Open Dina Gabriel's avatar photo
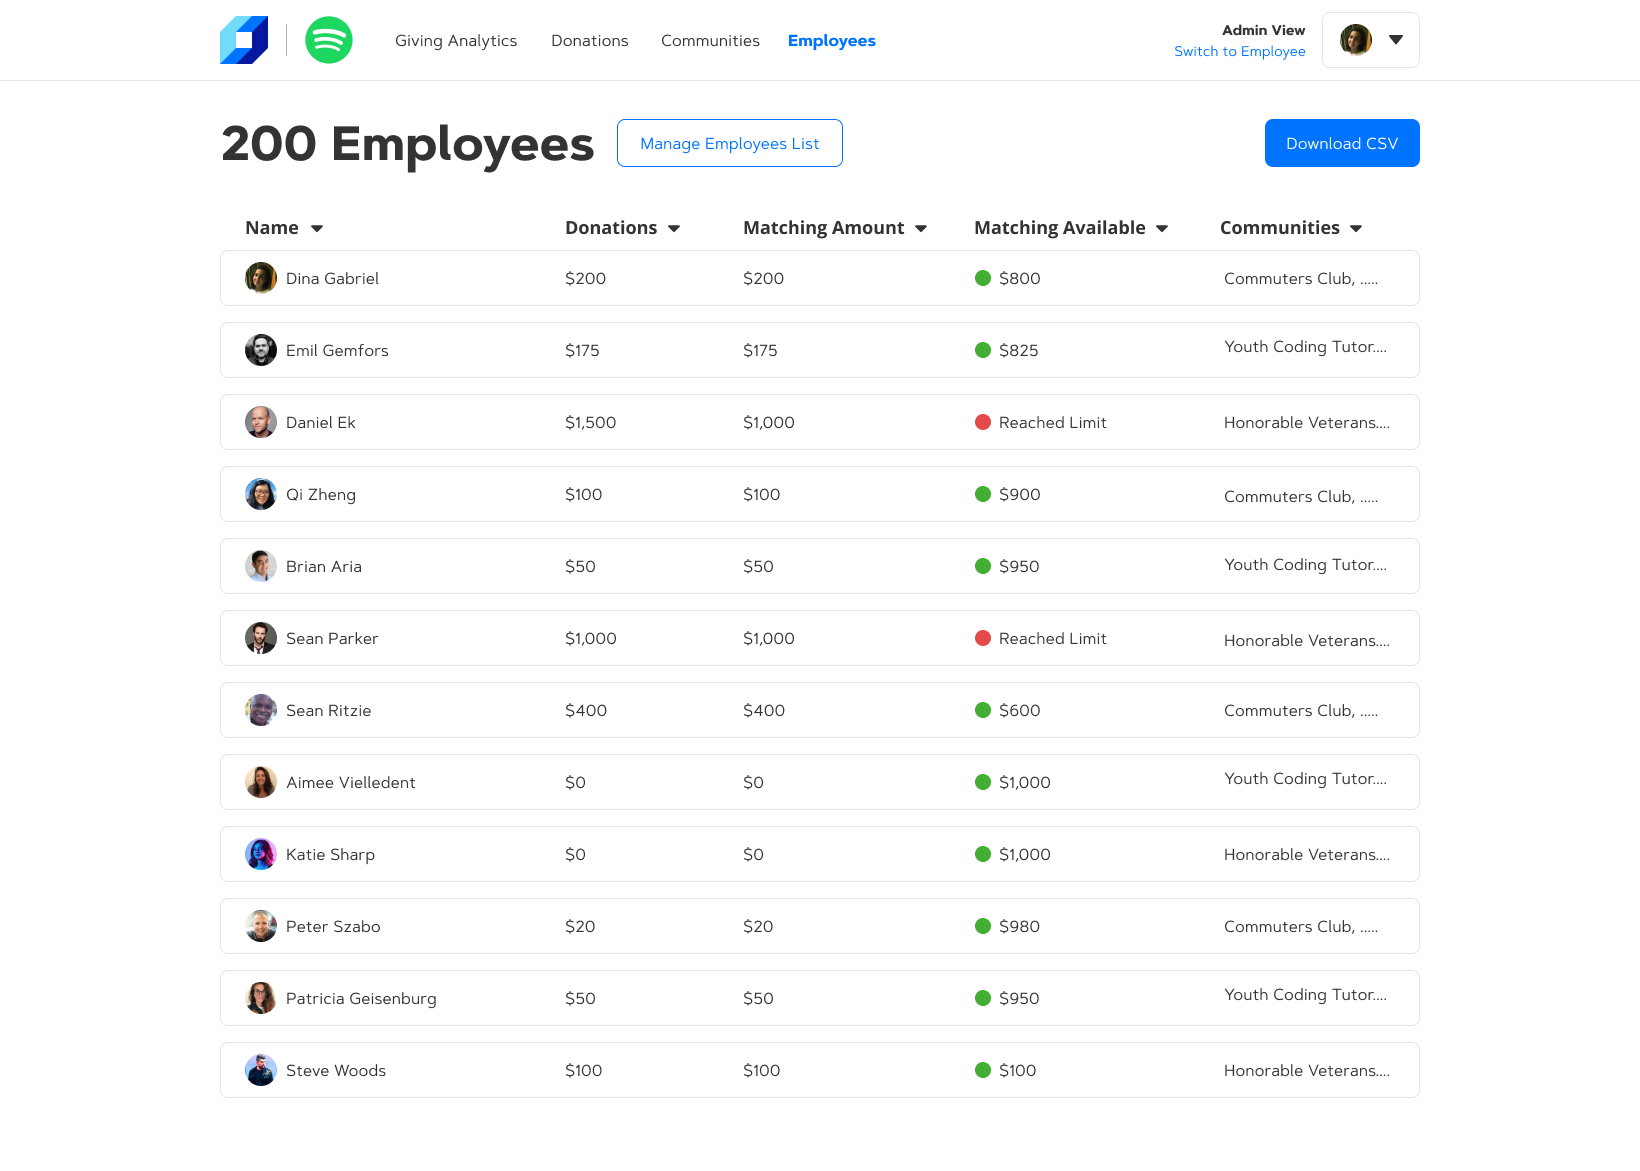This screenshot has width=1640, height=1171. click(261, 278)
